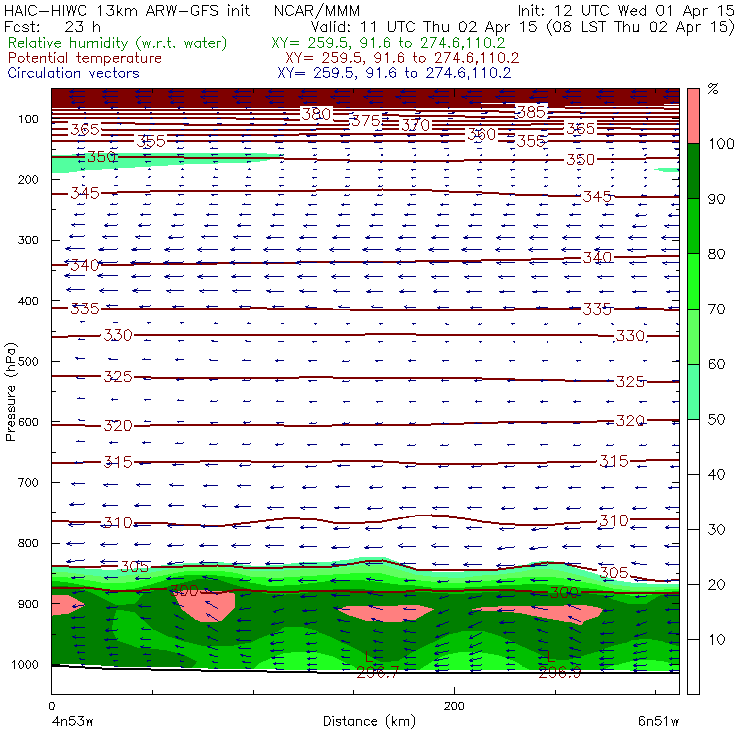Click the 'Distance (km)' axis label
Viewport: 740px width, 740px height.
tap(369, 721)
